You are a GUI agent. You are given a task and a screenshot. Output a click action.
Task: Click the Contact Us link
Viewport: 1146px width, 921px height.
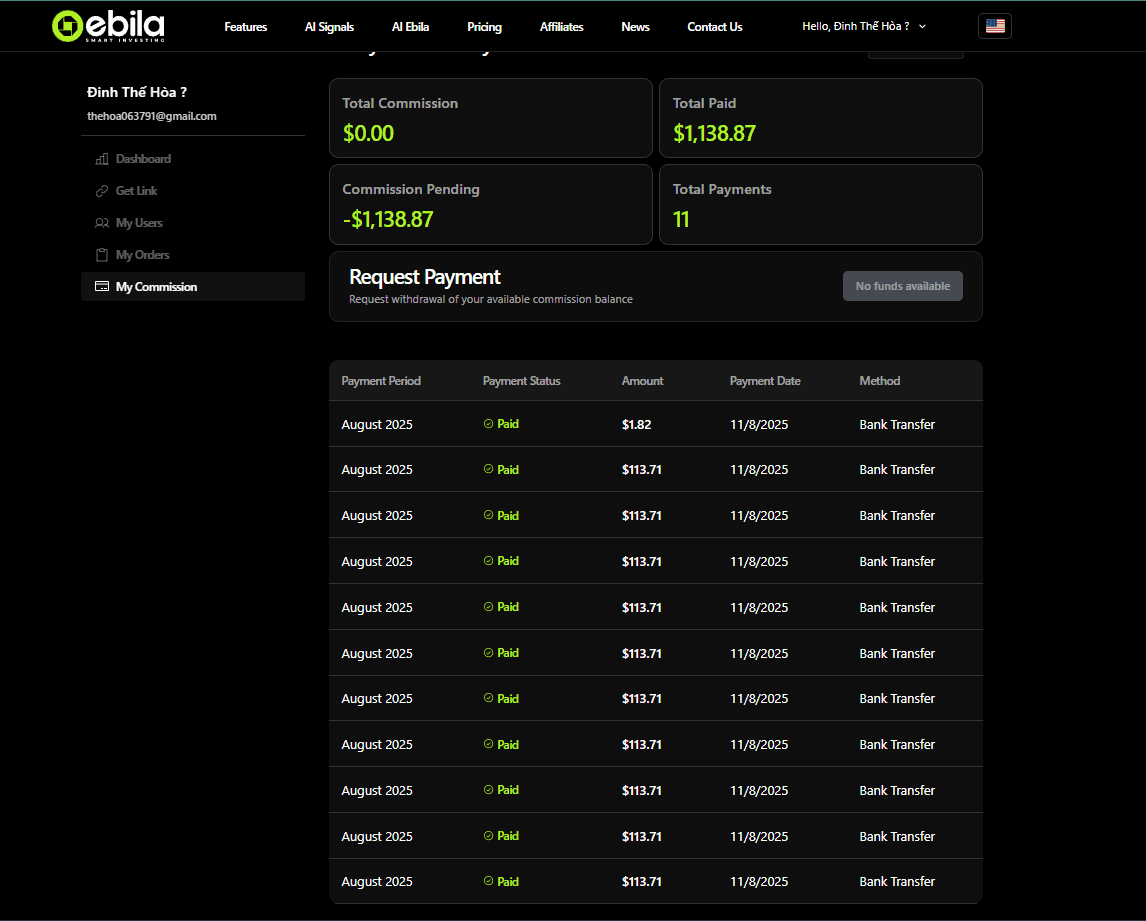pos(715,27)
